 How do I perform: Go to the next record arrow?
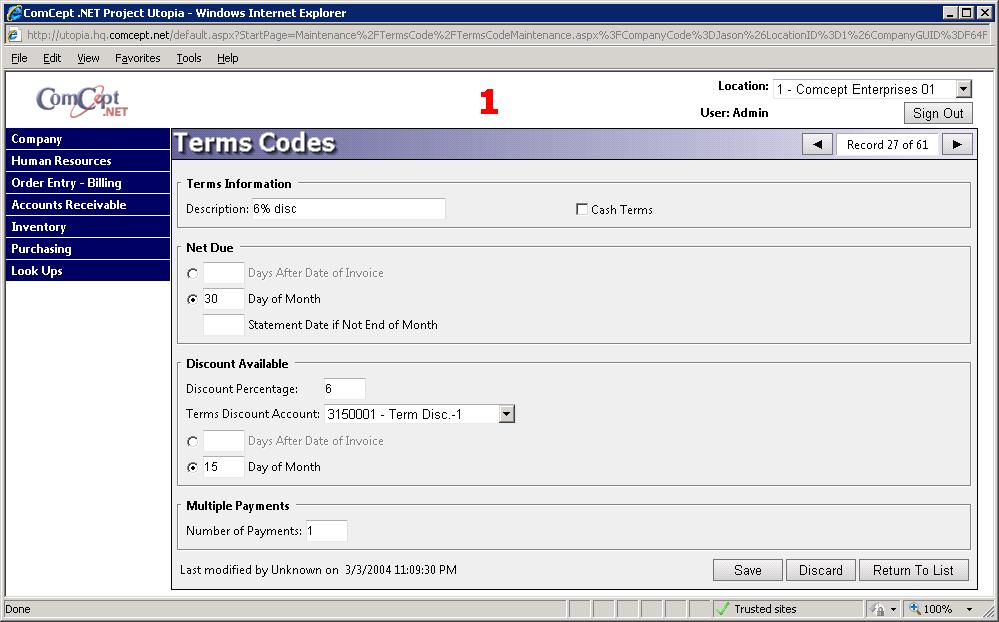coord(957,145)
